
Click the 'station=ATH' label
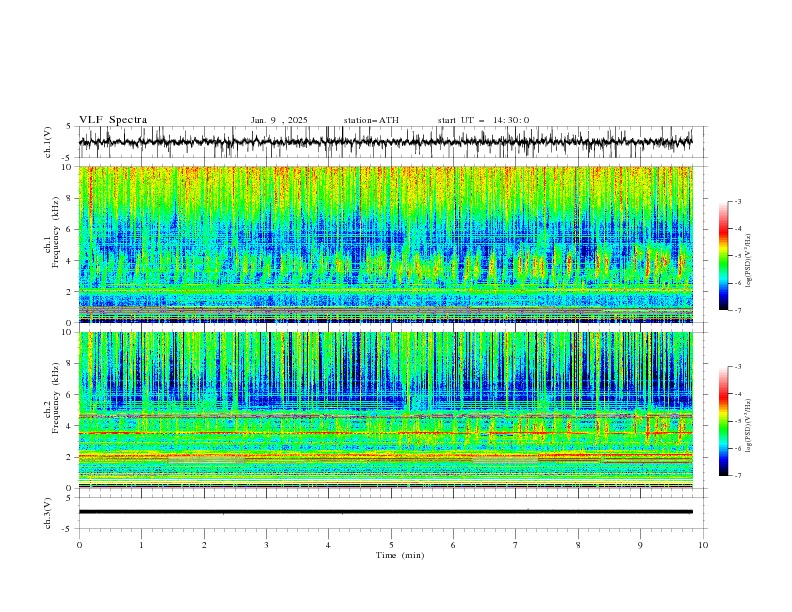click(x=371, y=120)
